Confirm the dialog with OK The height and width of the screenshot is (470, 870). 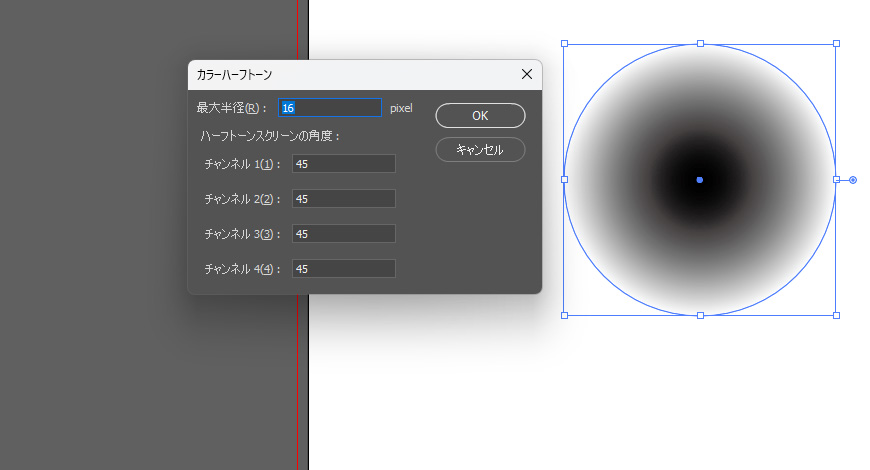click(x=480, y=116)
